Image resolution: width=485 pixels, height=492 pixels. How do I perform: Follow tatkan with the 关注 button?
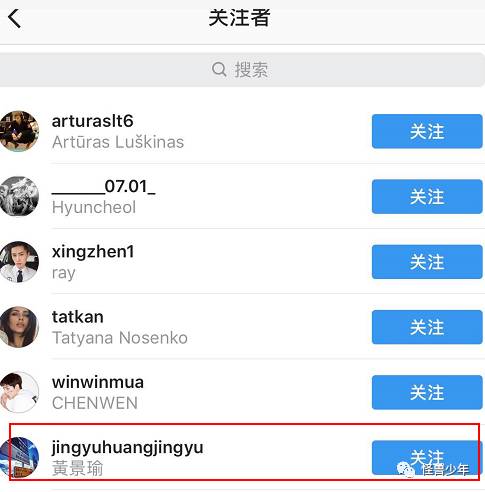427,327
